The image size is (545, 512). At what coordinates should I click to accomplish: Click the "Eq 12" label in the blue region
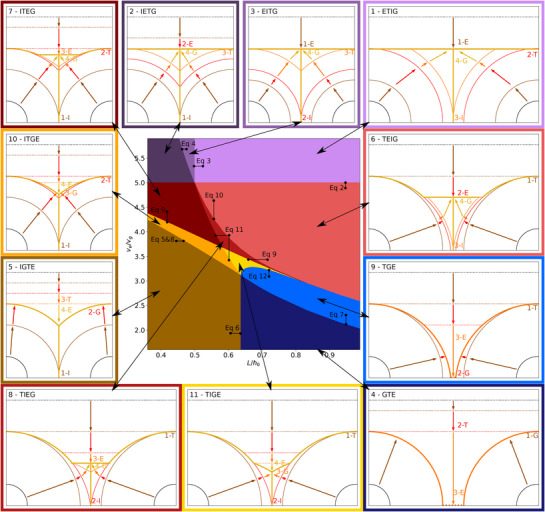[x=258, y=276]
